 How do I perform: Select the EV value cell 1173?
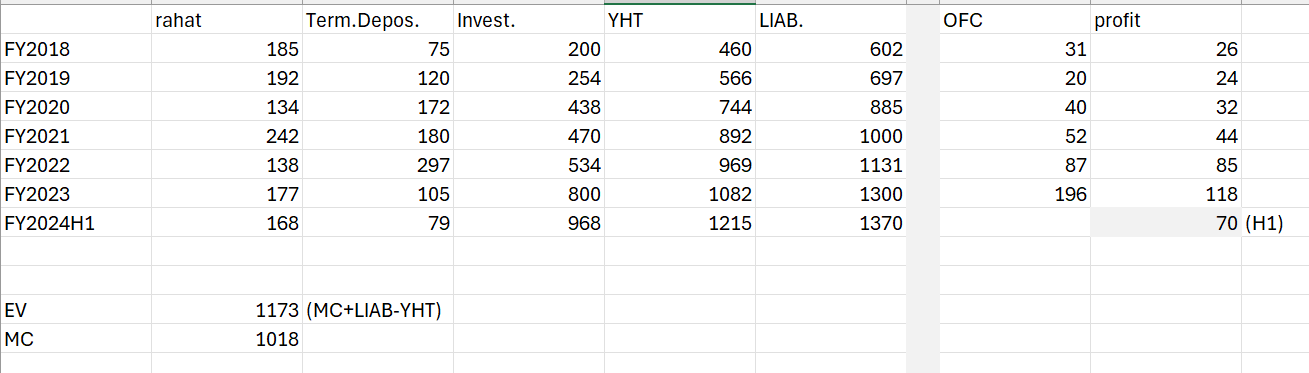click(226, 310)
